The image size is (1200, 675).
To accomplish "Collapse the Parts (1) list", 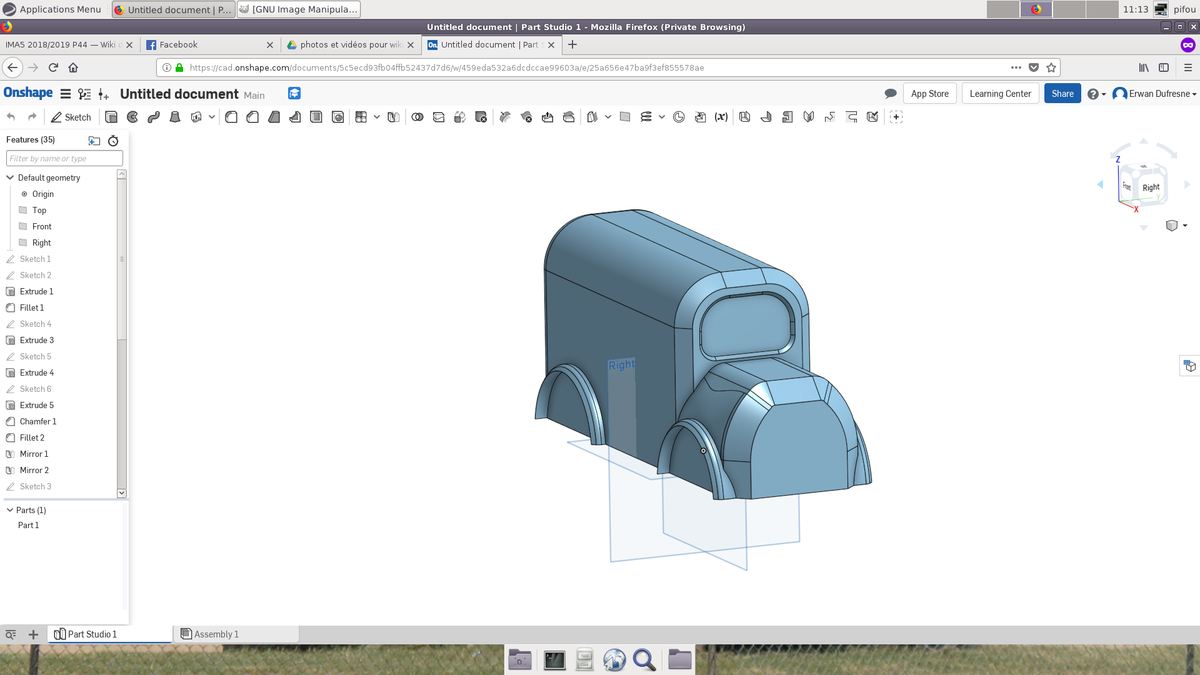I will 10,510.
